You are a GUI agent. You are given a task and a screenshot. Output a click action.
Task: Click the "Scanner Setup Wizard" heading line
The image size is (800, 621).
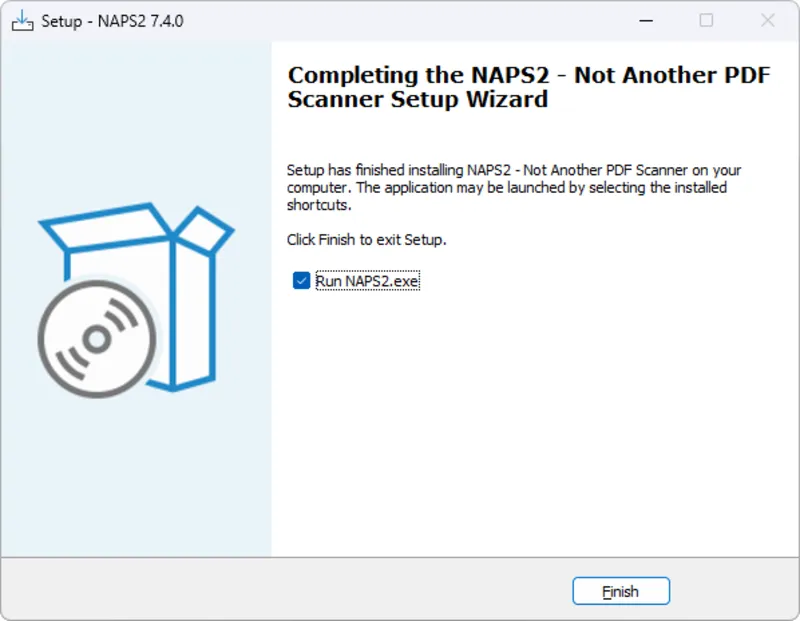[417, 100]
